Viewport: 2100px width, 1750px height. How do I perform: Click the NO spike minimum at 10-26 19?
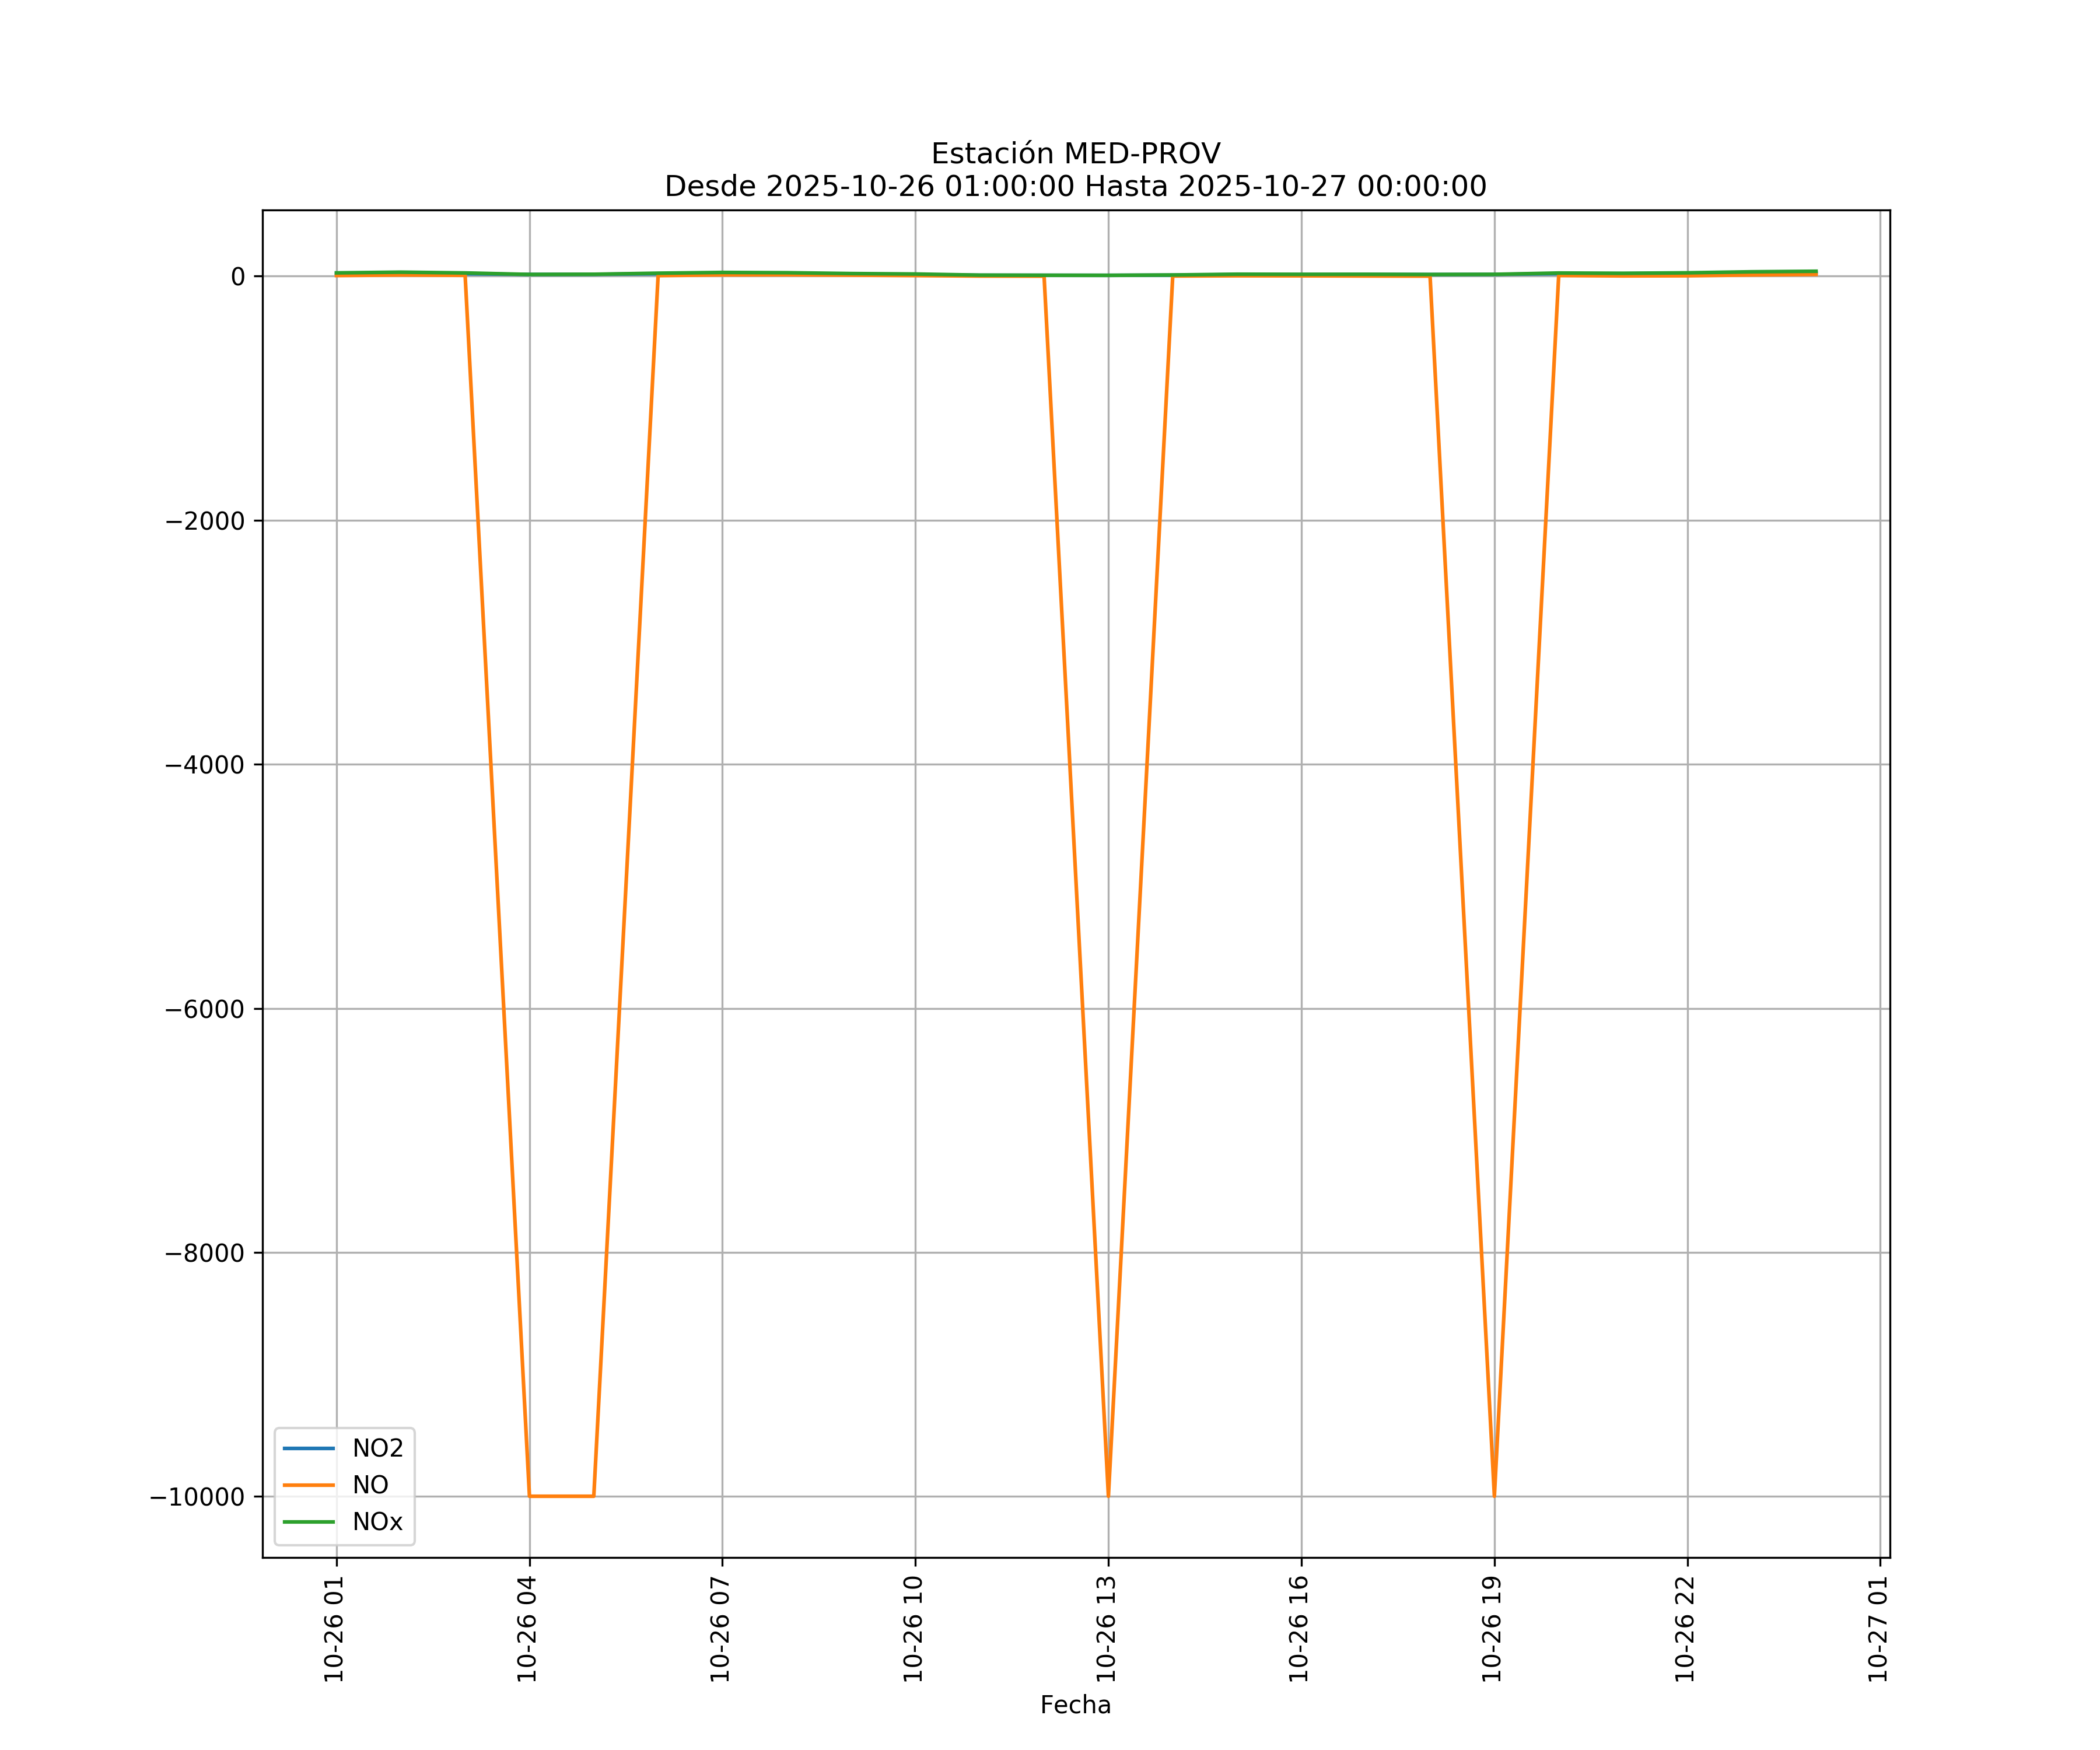(x=1494, y=1494)
